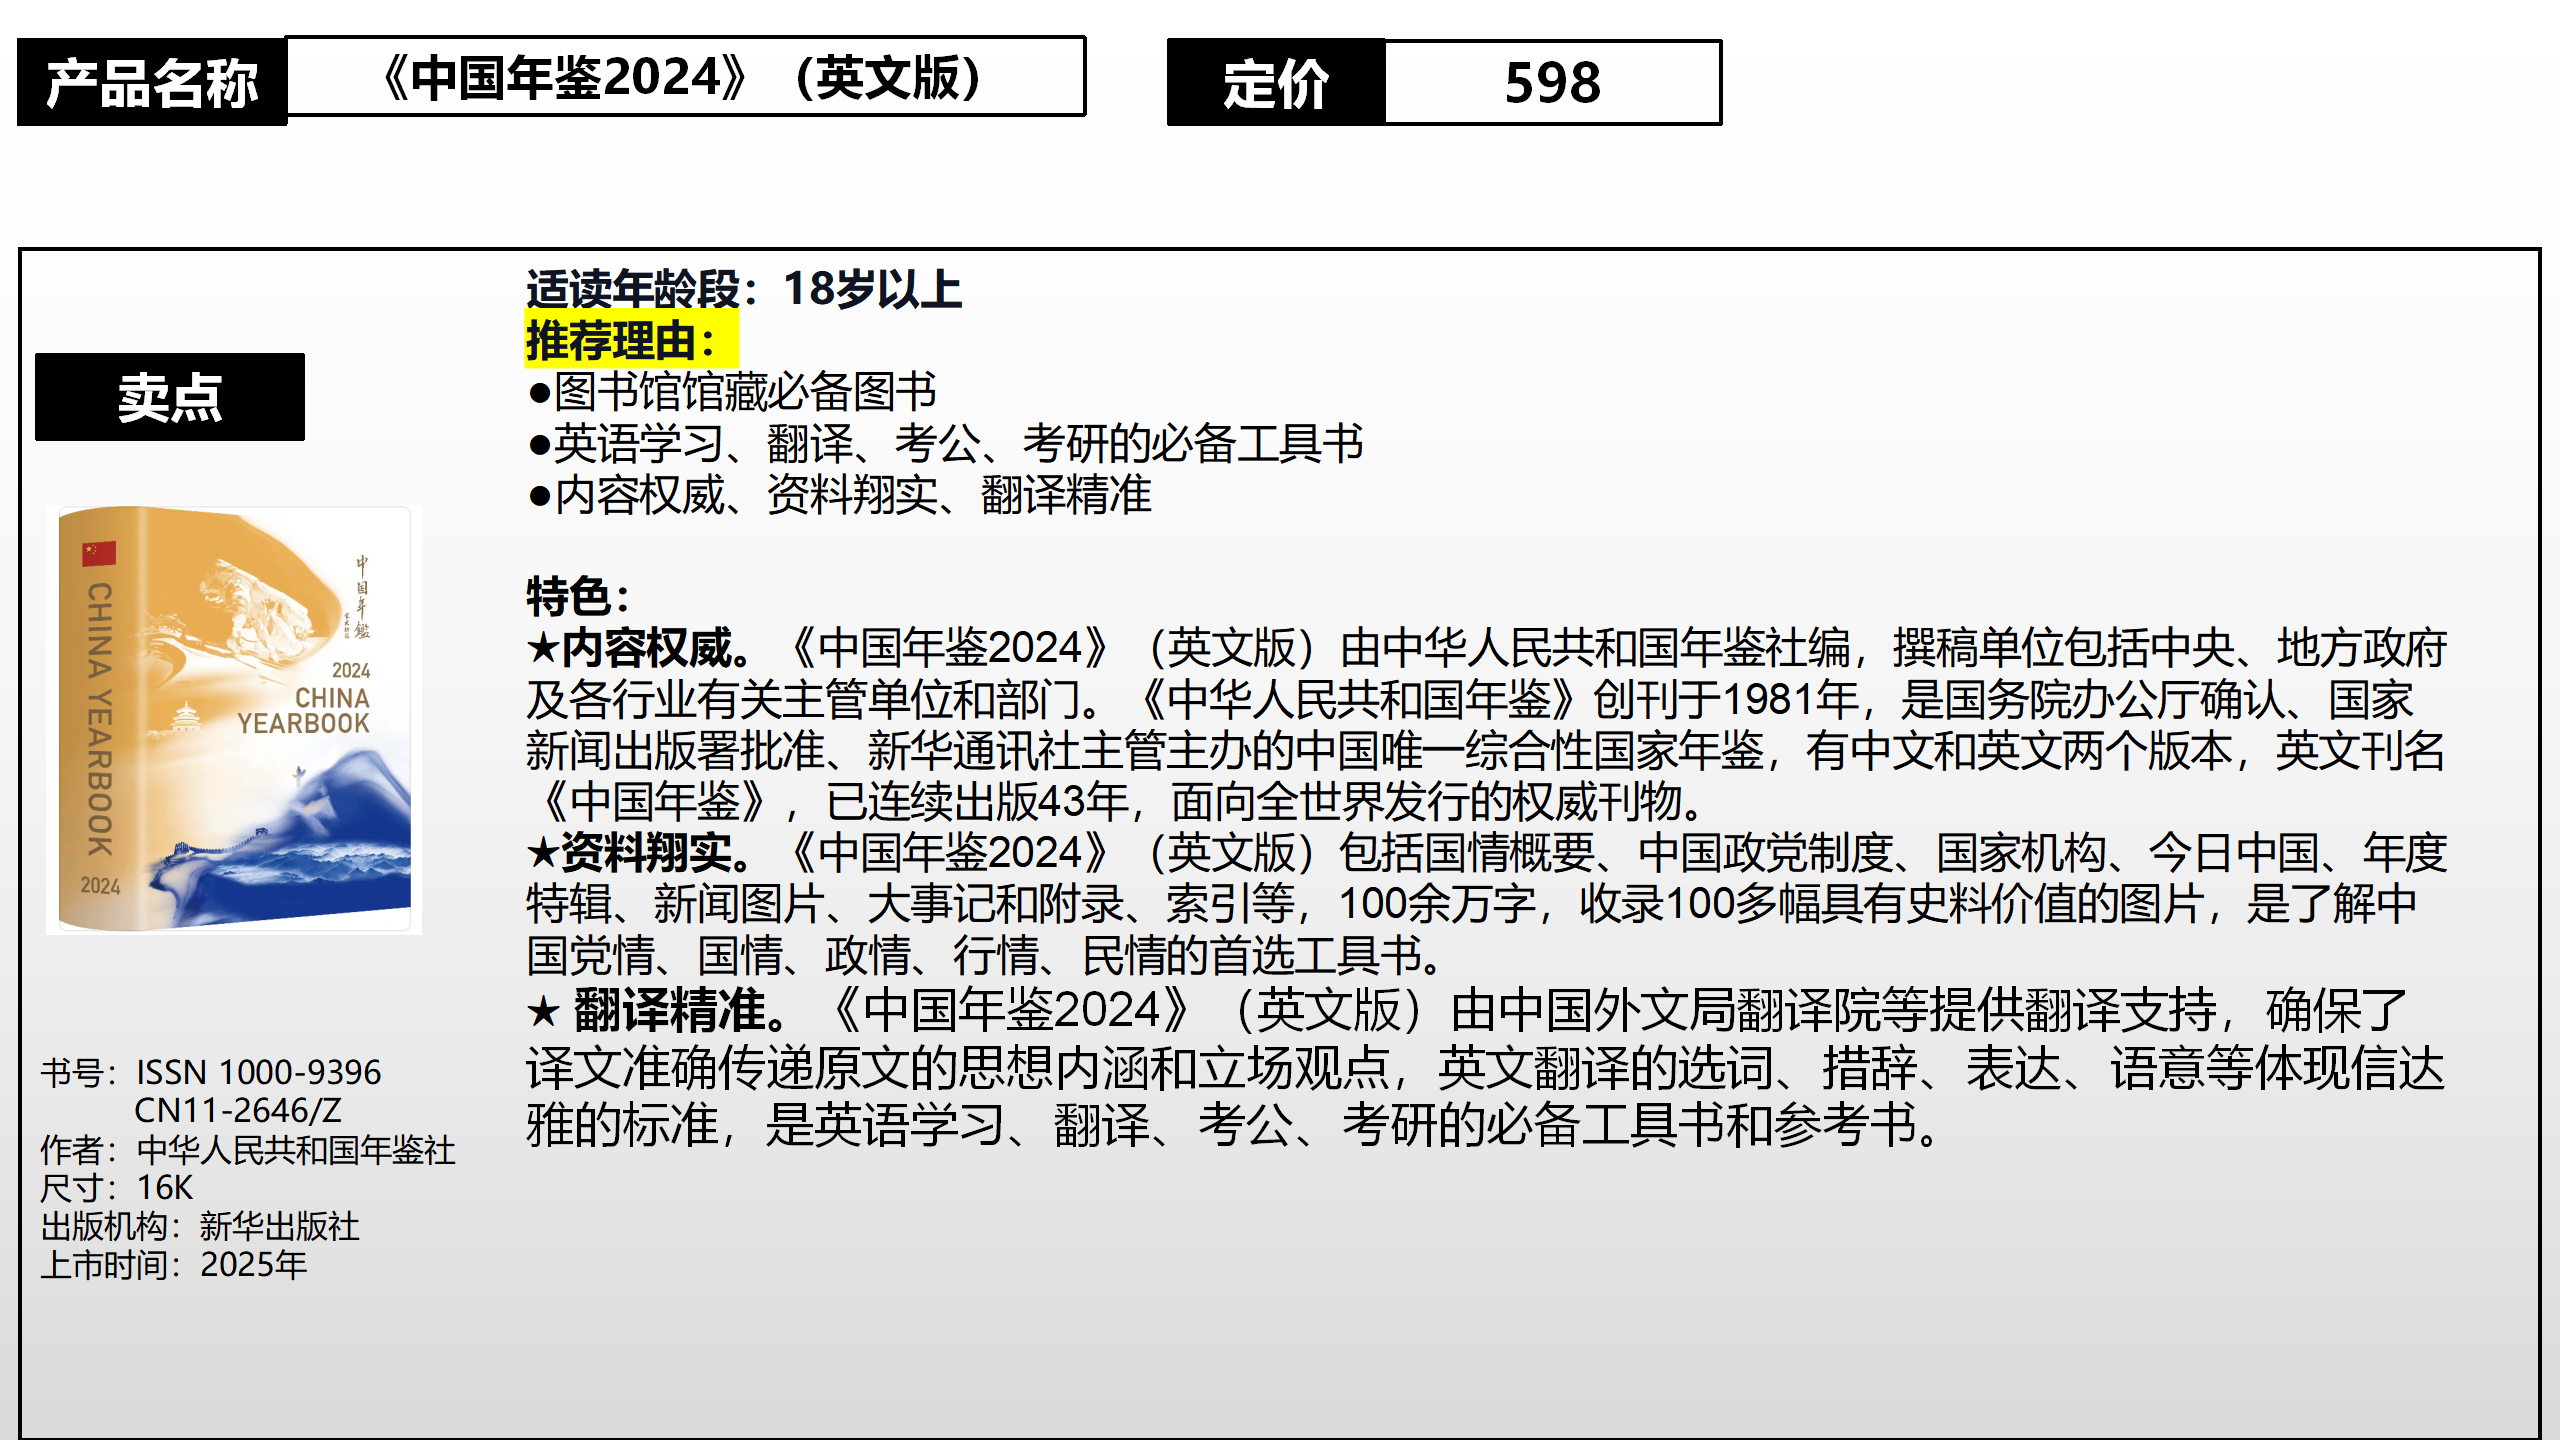Click the product title 《中国年鉴2024》(英文版) box
This screenshot has height=1440, width=2560.
pos(685,78)
